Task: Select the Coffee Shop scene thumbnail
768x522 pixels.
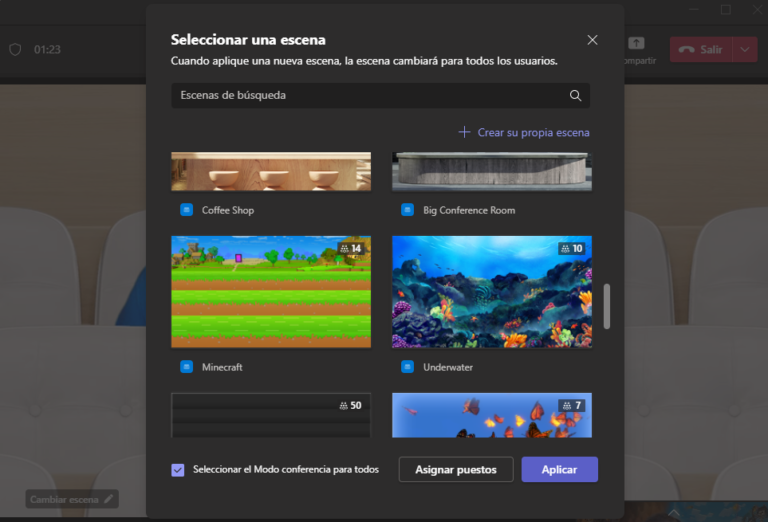Action: point(271,171)
